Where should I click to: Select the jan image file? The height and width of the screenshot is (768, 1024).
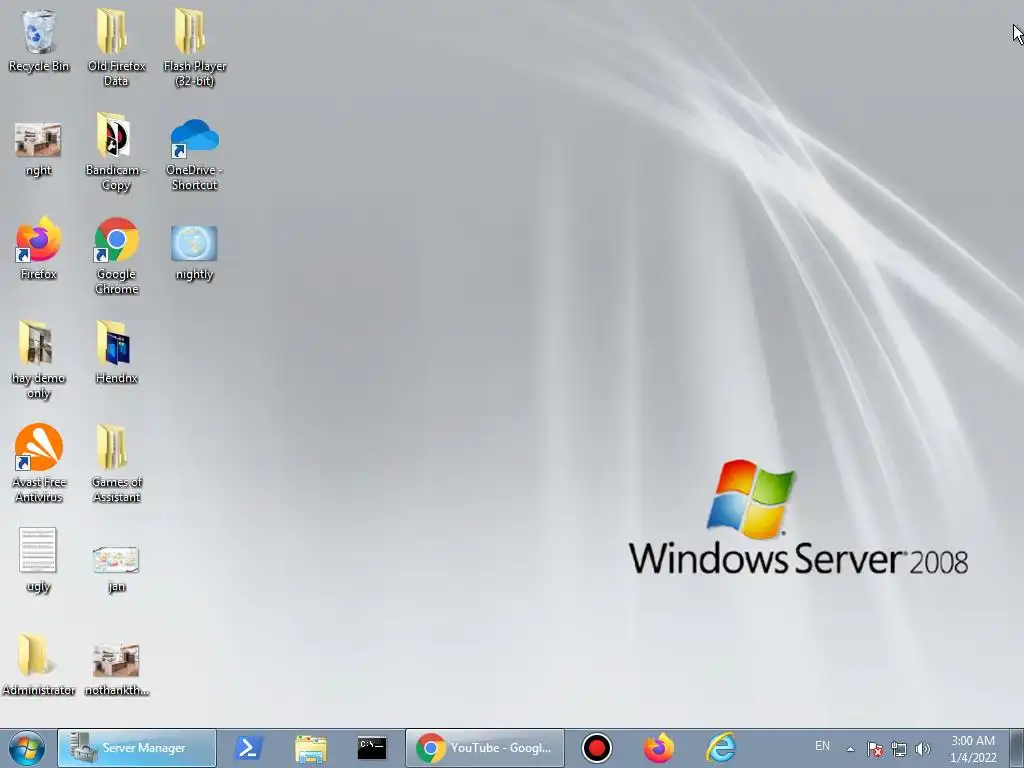coord(116,569)
